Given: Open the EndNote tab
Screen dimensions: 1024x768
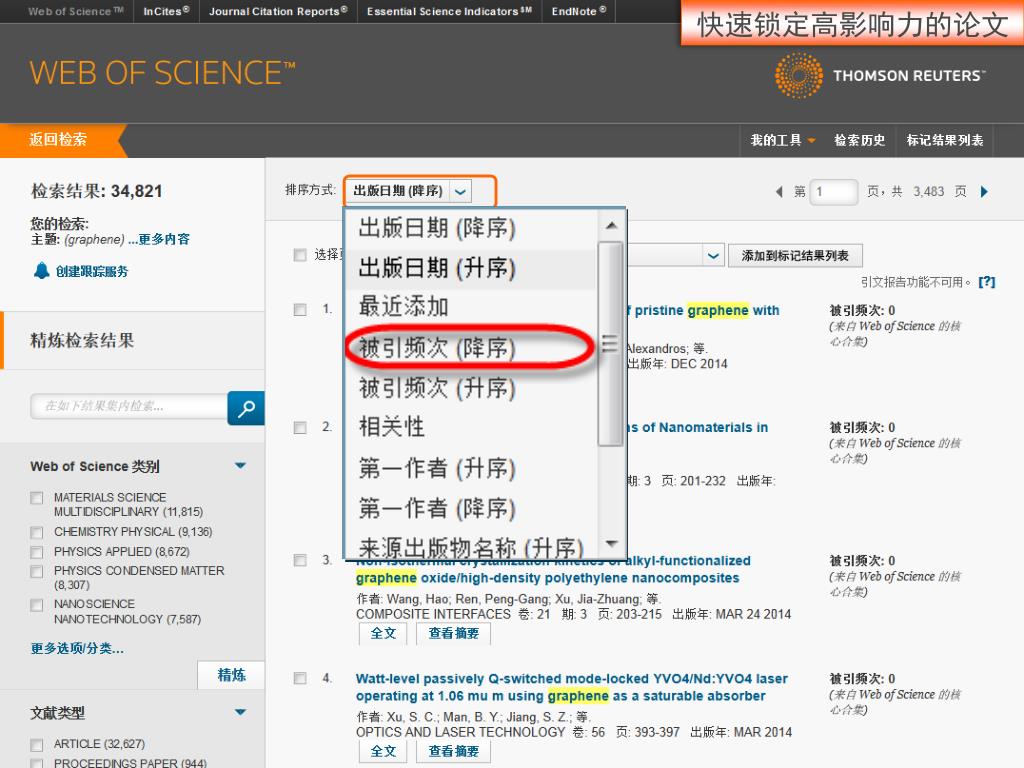Looking at the screenshot, I should pyautogui.click(x=579, y=11).
